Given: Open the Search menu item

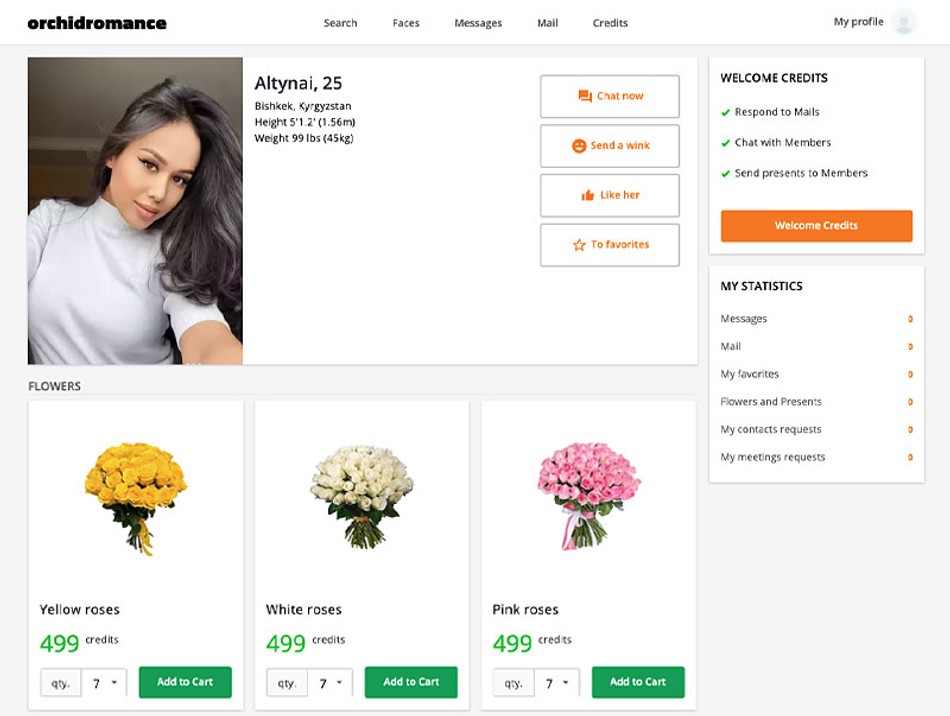Looking at the screenshot, I should point(340,23).
